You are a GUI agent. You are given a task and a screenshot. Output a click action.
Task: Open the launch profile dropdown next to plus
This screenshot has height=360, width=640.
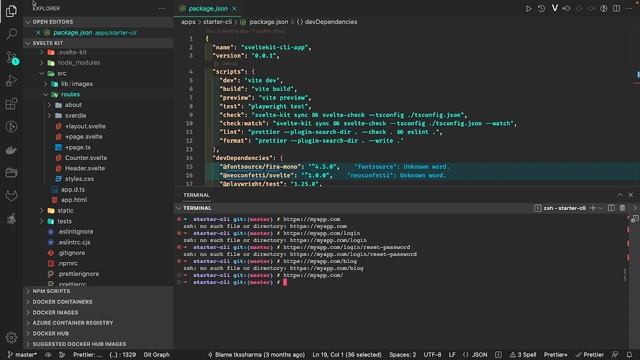tap(600, 208)
